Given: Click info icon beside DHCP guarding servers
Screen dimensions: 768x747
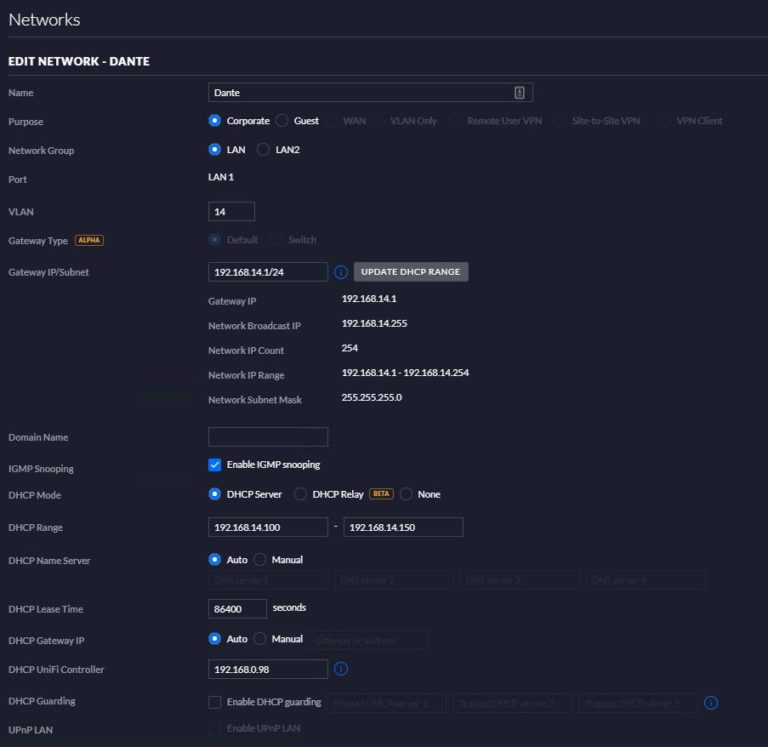Looking at the screenshot, I should [711, 703].
